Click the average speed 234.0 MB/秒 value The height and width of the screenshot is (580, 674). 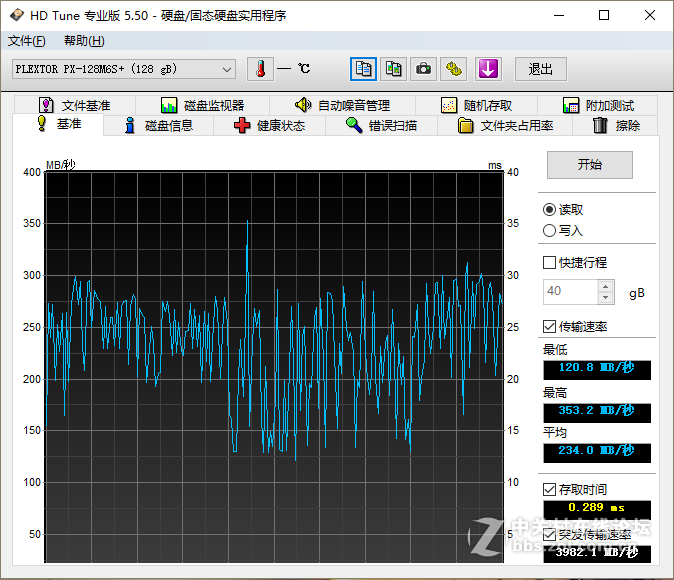point(597,453)
